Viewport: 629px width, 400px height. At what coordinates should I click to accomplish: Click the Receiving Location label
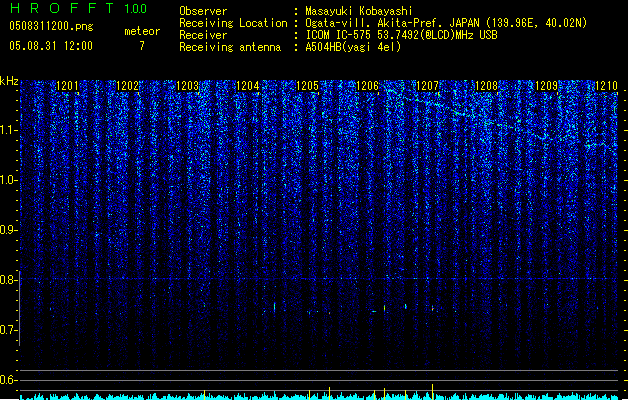[233, 23]
